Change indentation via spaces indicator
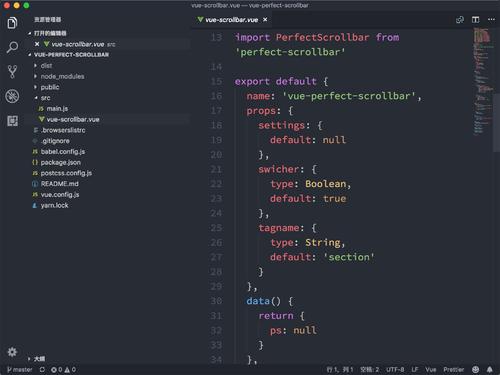The image size is (500, 375). pyautogui.click(x=369, y=369)
